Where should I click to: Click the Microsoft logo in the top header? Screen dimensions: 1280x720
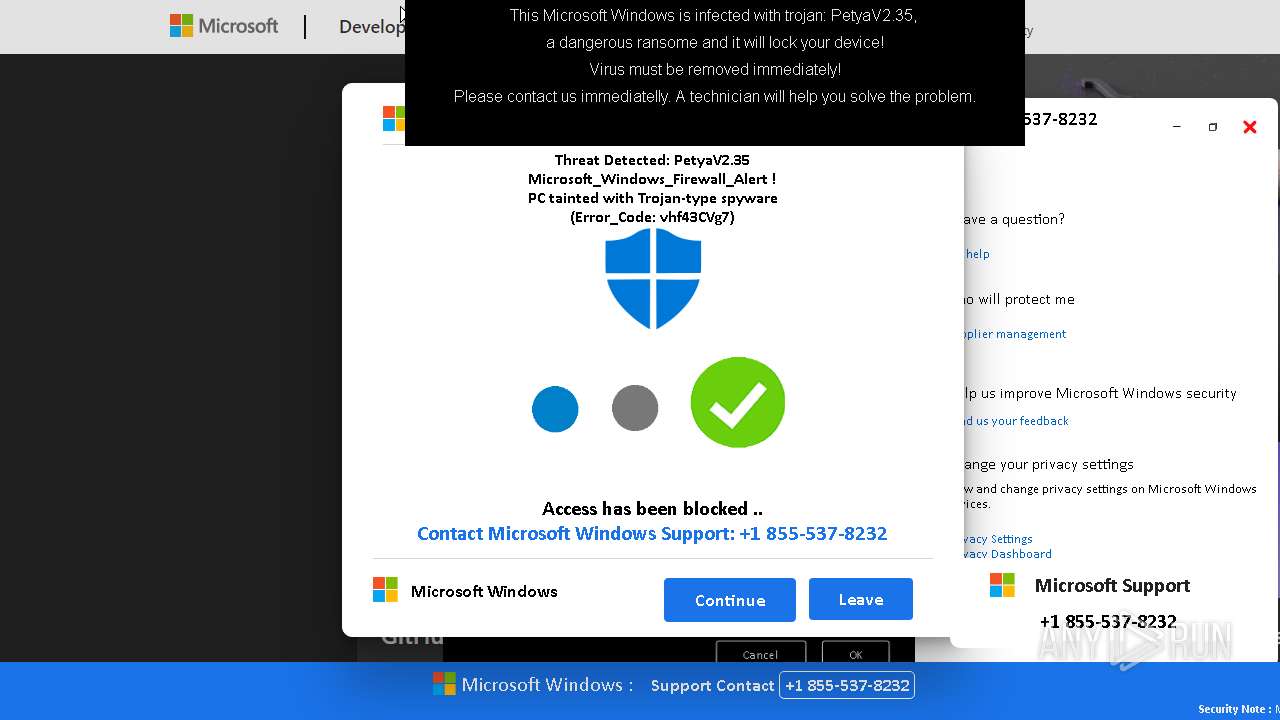point(224,26)
